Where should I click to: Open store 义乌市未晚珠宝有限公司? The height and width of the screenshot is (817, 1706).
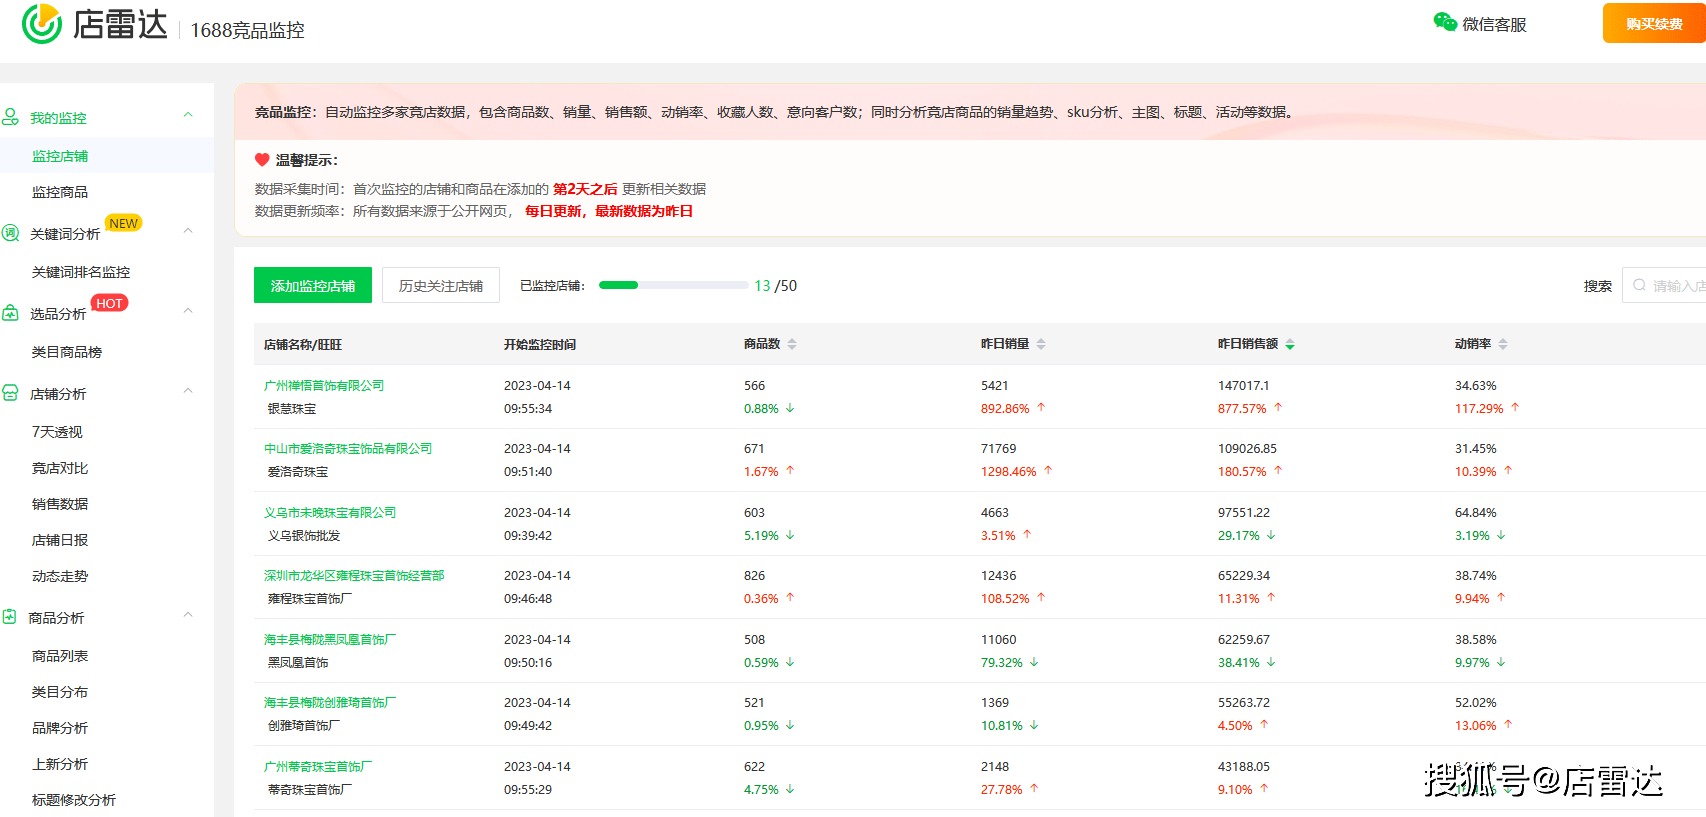click(330, 512)
